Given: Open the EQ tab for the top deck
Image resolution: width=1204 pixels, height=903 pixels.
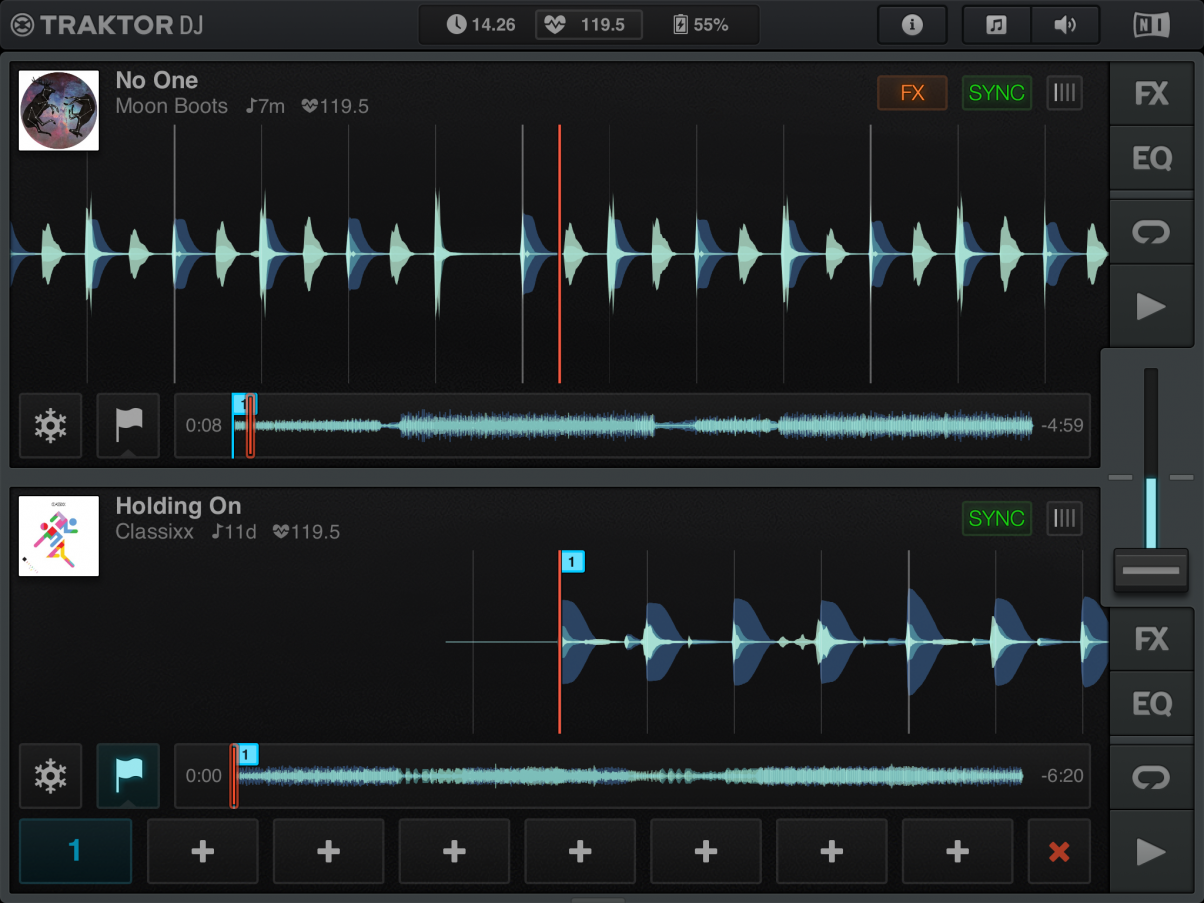Looking at the screenshot, I should [x=1152, y=158].
